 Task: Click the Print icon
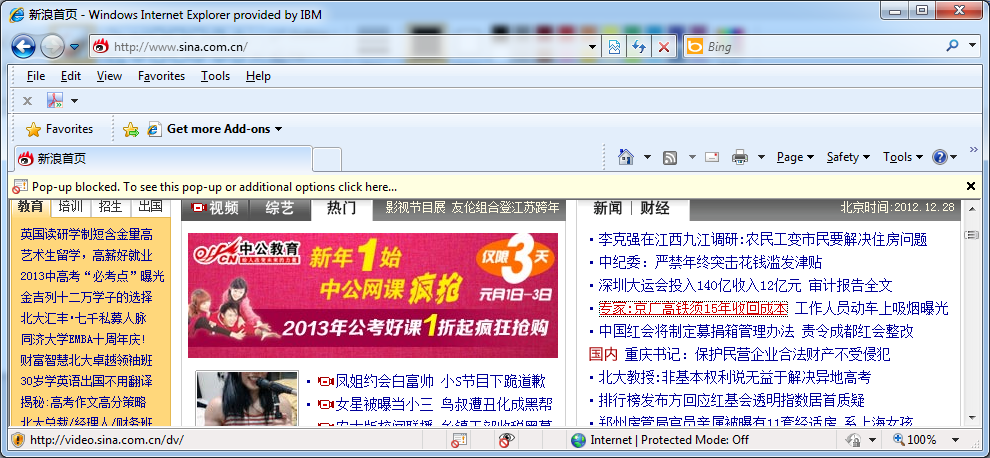pos(740,157)
